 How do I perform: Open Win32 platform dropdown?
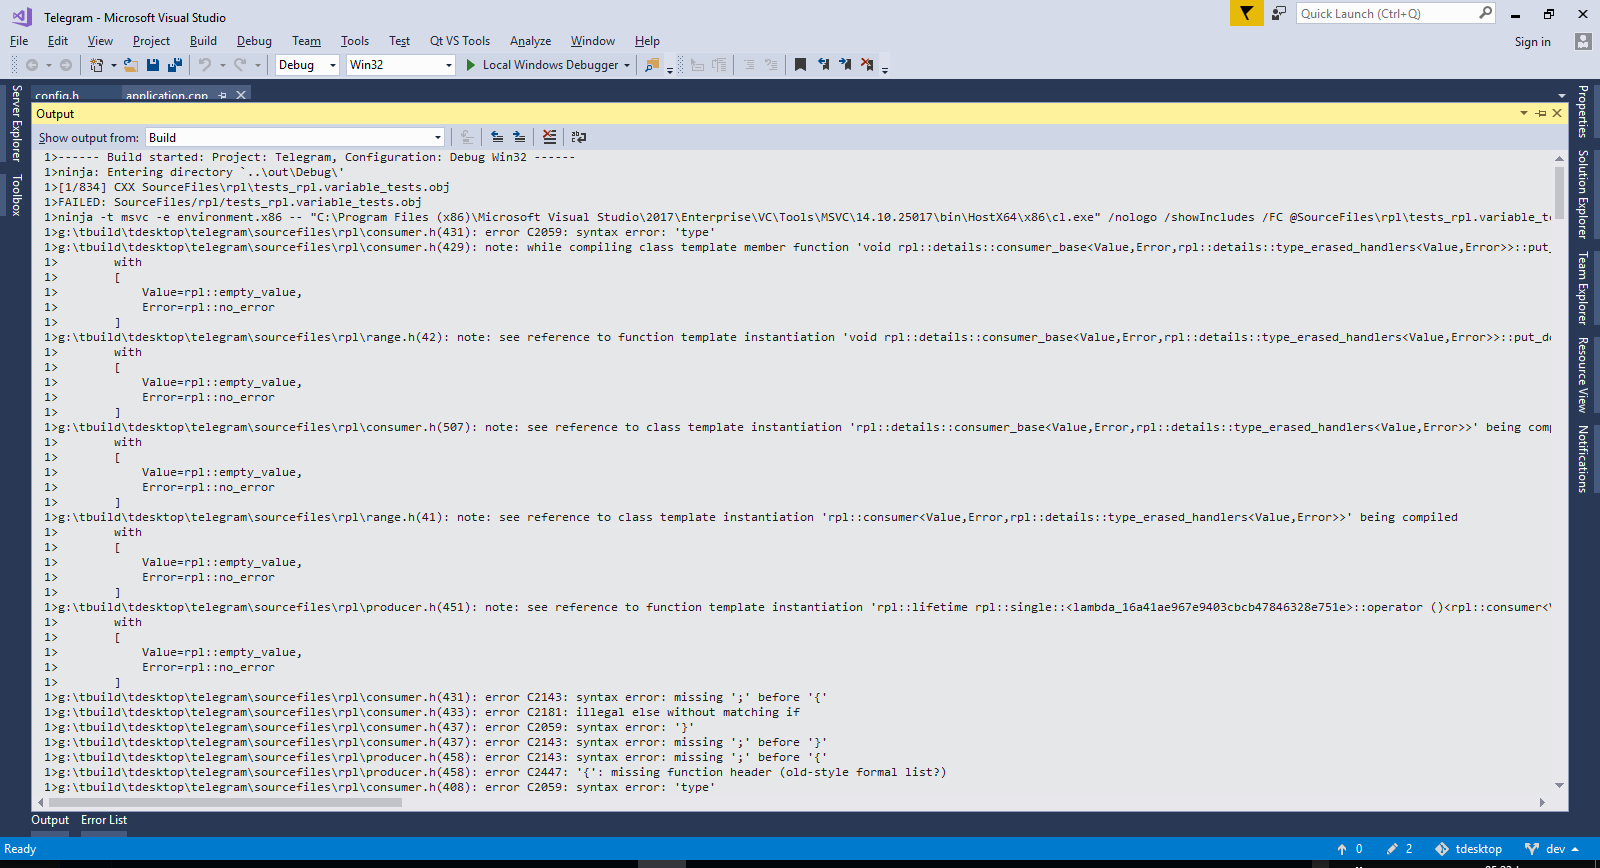(401, 65)
